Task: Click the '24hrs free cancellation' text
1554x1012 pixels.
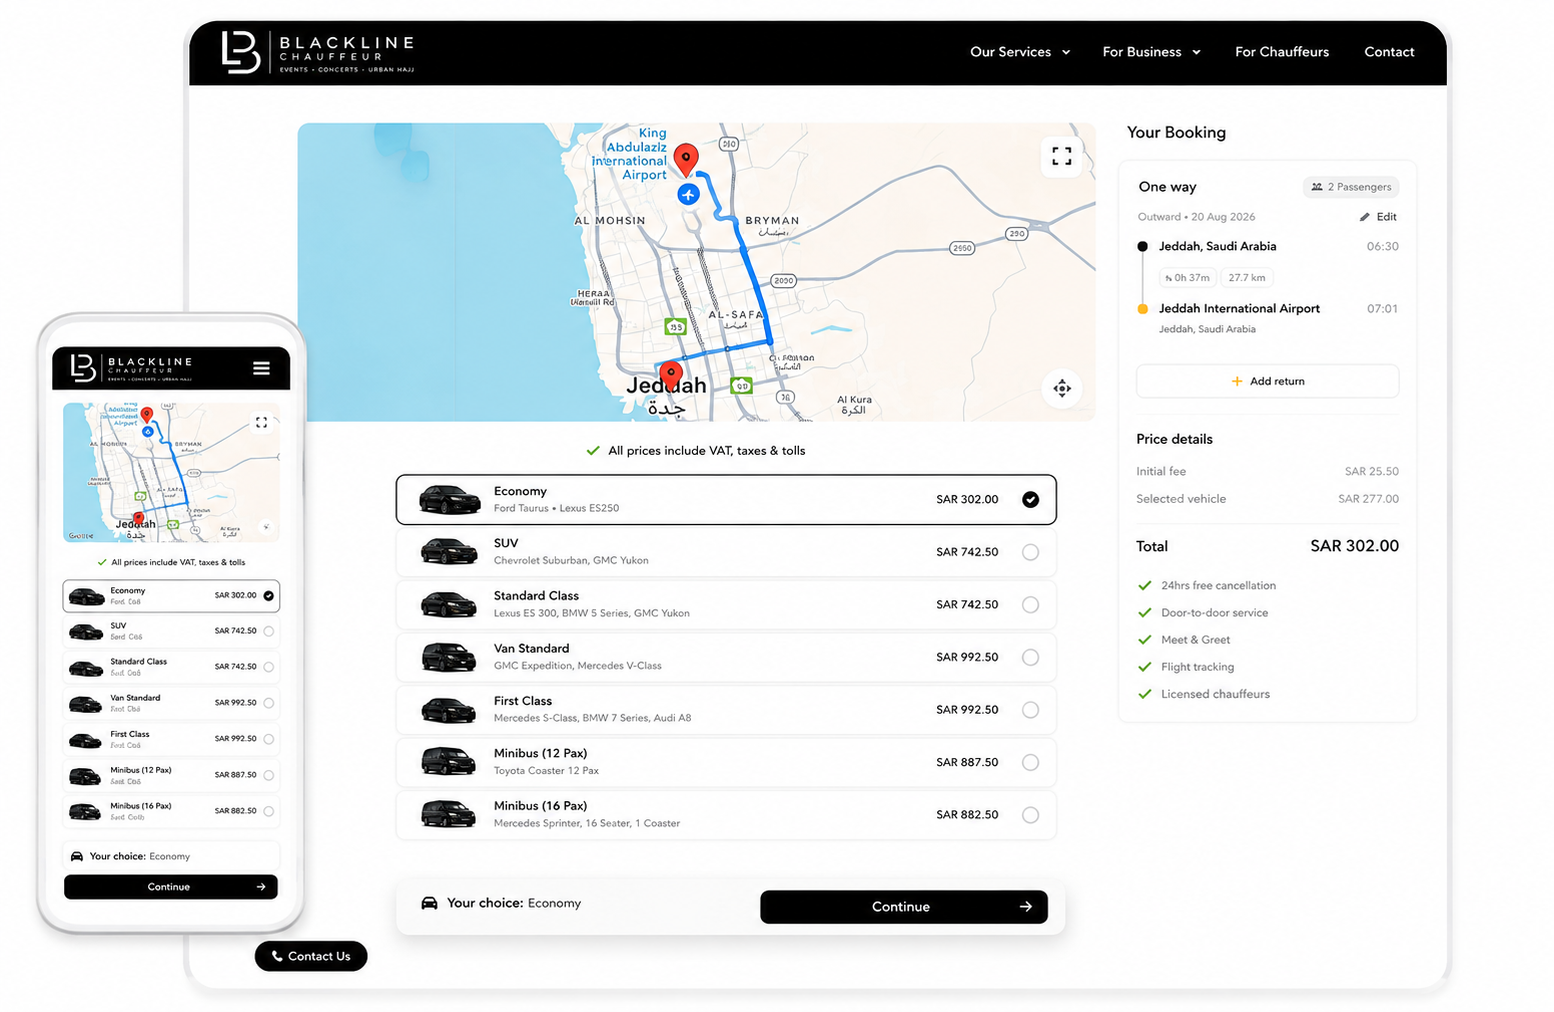Action: 1218,586
